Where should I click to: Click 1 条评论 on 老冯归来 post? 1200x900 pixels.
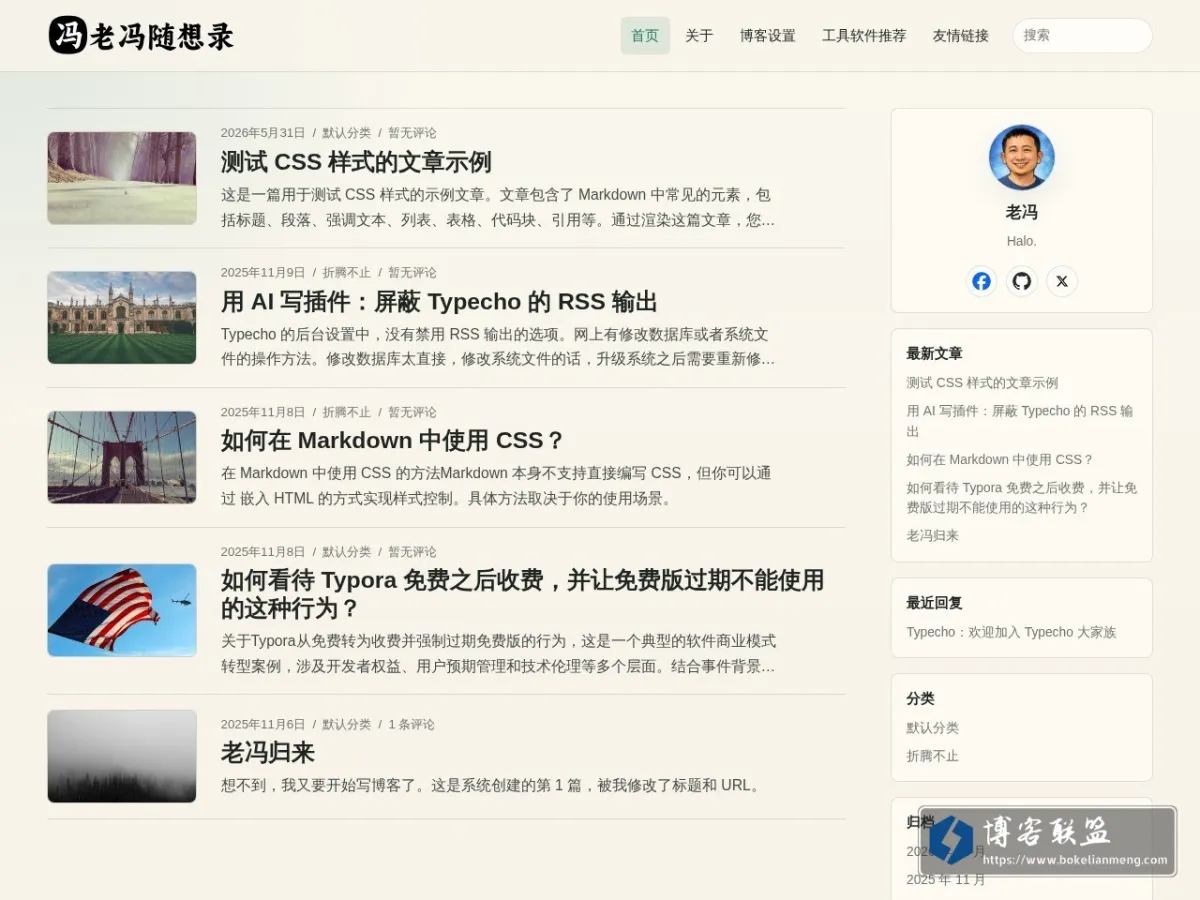point(411,725)
